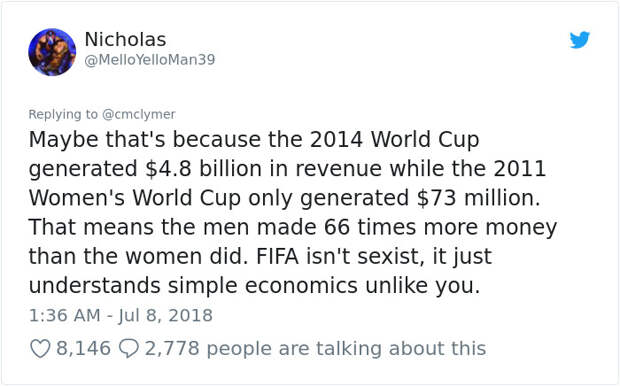
Task: Open replies via the speech bubble icon
Action: pos(129,349)
